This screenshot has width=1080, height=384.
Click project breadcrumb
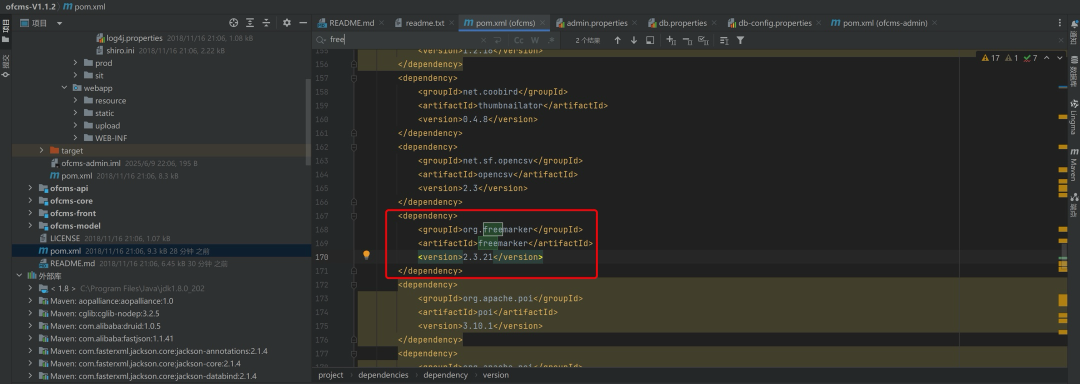[331, 375]
